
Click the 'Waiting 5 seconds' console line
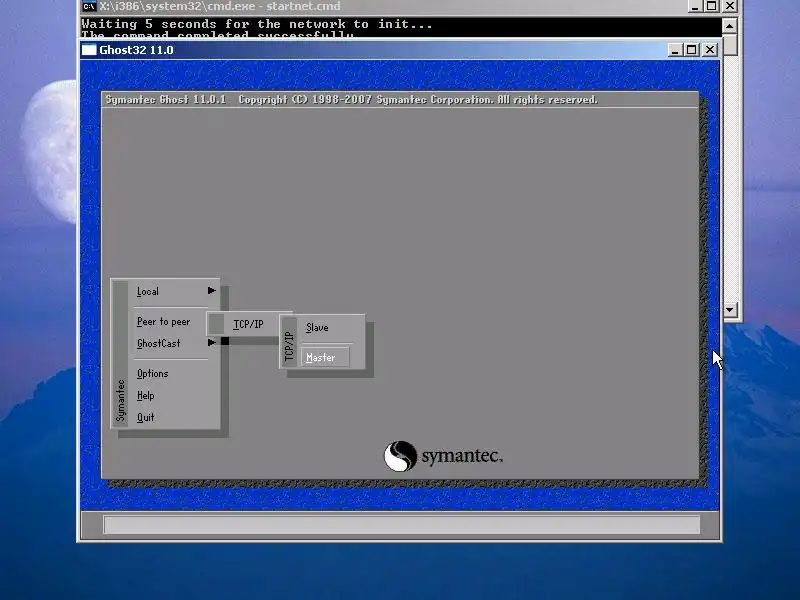257,24
